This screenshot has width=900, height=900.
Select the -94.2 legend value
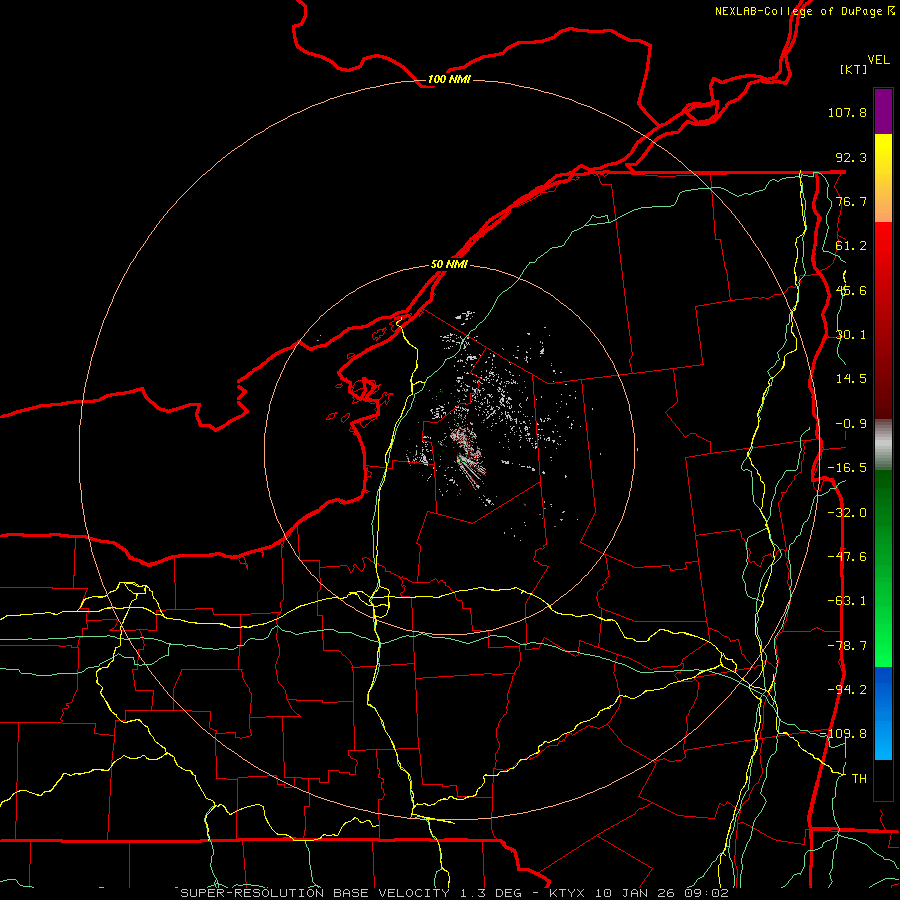tap(847, 690)
